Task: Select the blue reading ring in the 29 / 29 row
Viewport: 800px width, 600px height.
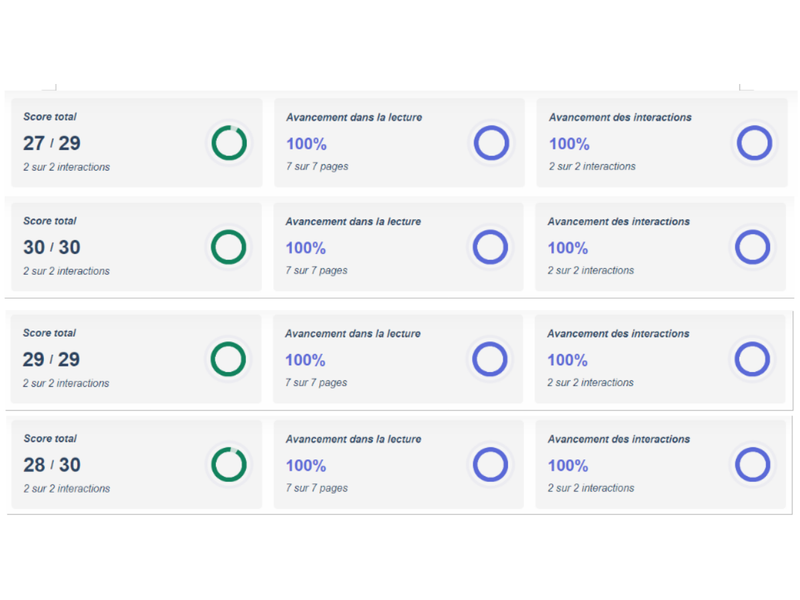Action: (x=490, y=359)
